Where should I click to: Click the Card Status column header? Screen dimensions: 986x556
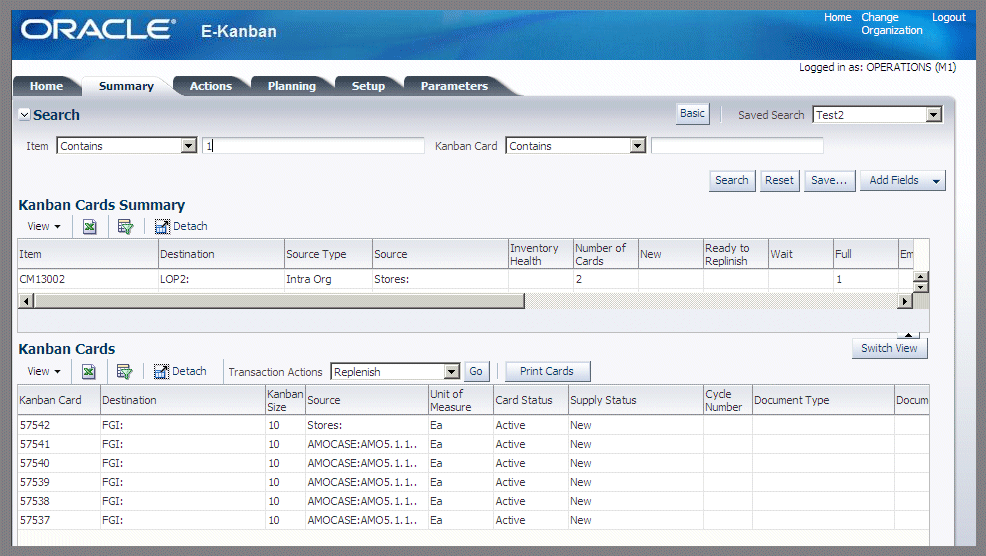point(530,400)
